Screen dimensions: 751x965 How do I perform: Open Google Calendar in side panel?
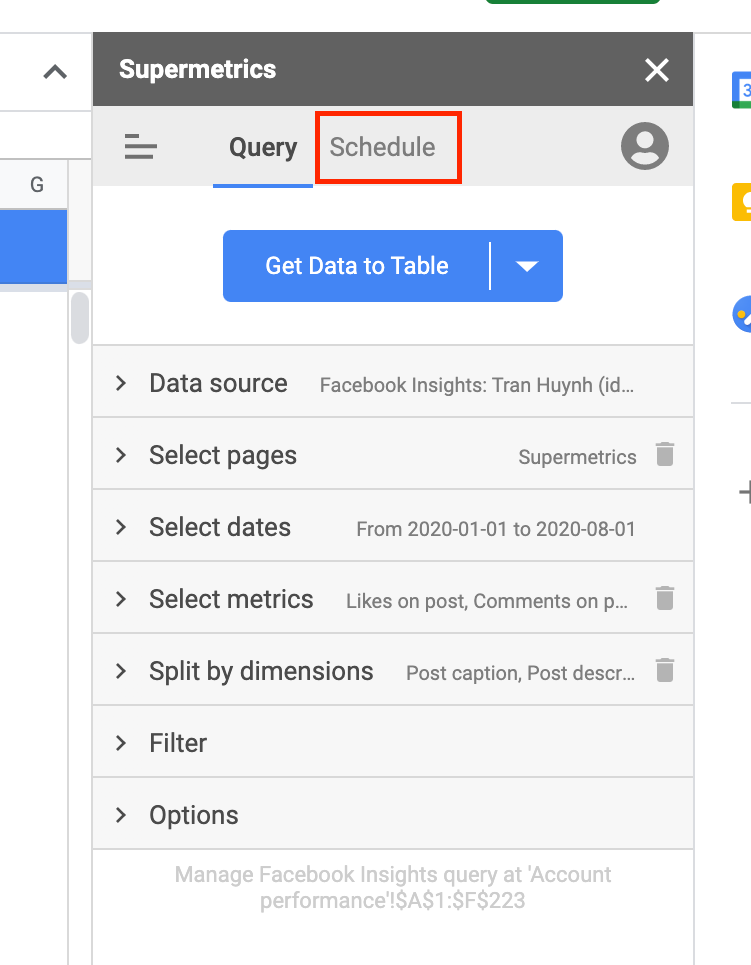coord(741,89)
